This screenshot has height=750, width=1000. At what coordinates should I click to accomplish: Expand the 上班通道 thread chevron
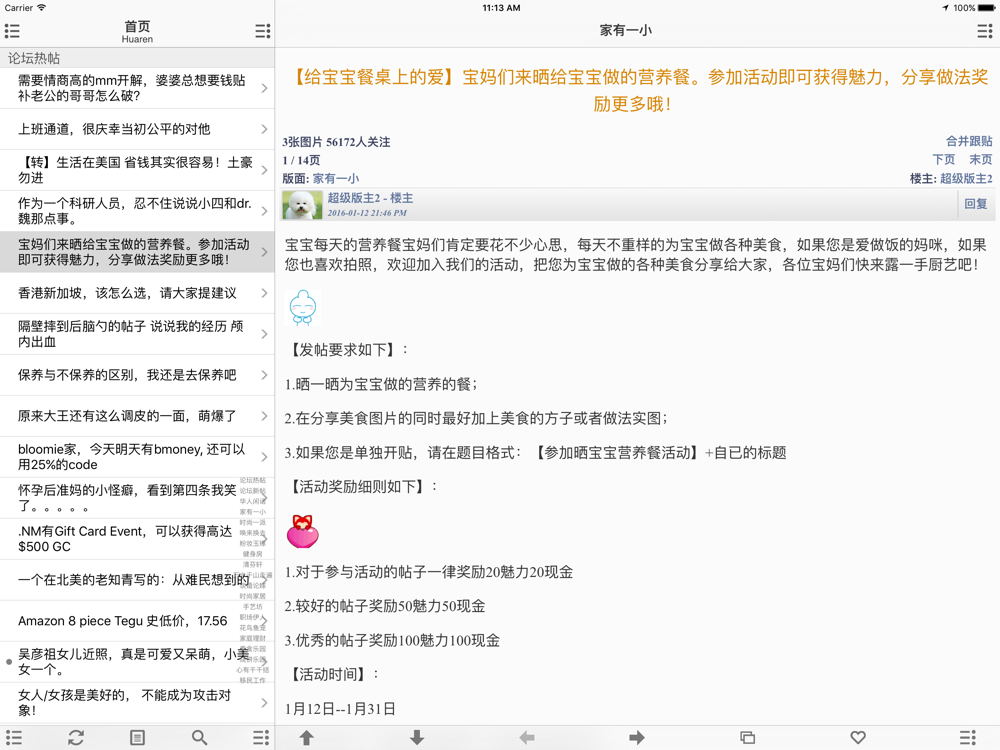tap(264, 129)
